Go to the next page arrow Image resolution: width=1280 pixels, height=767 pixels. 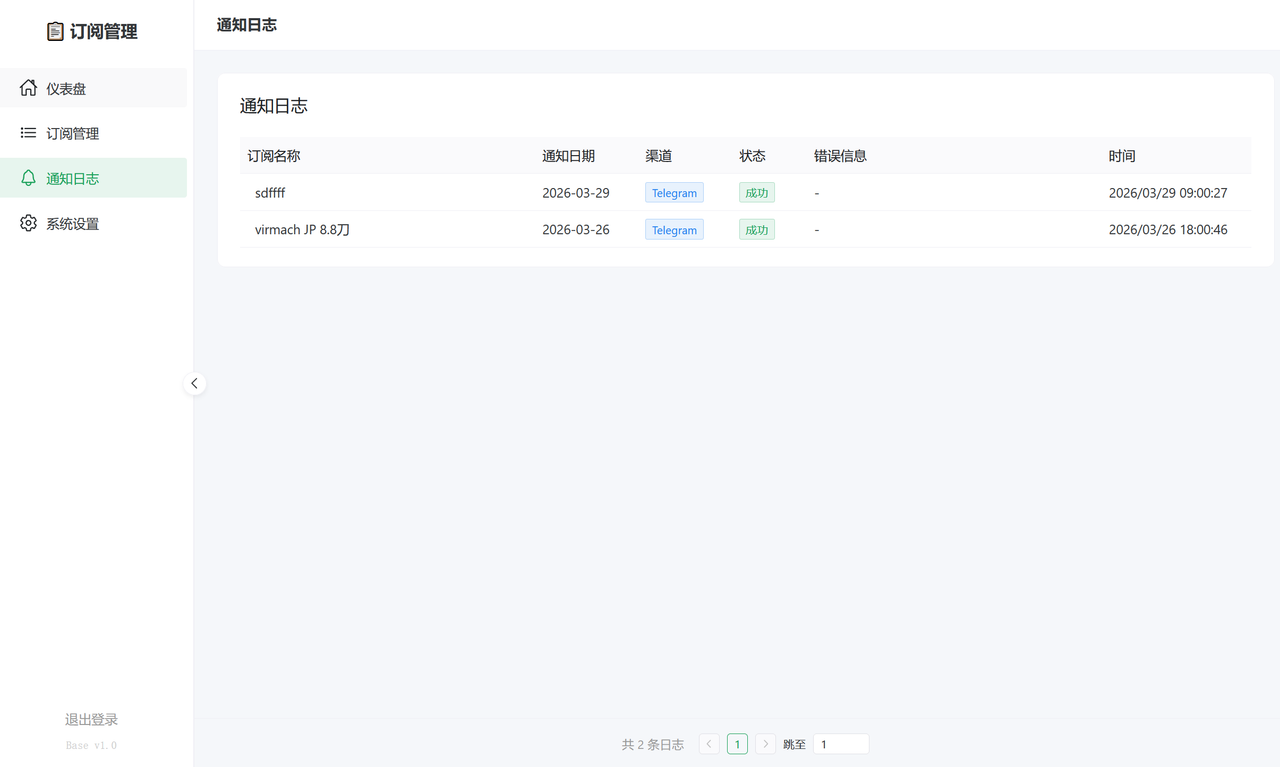[765, 744]
